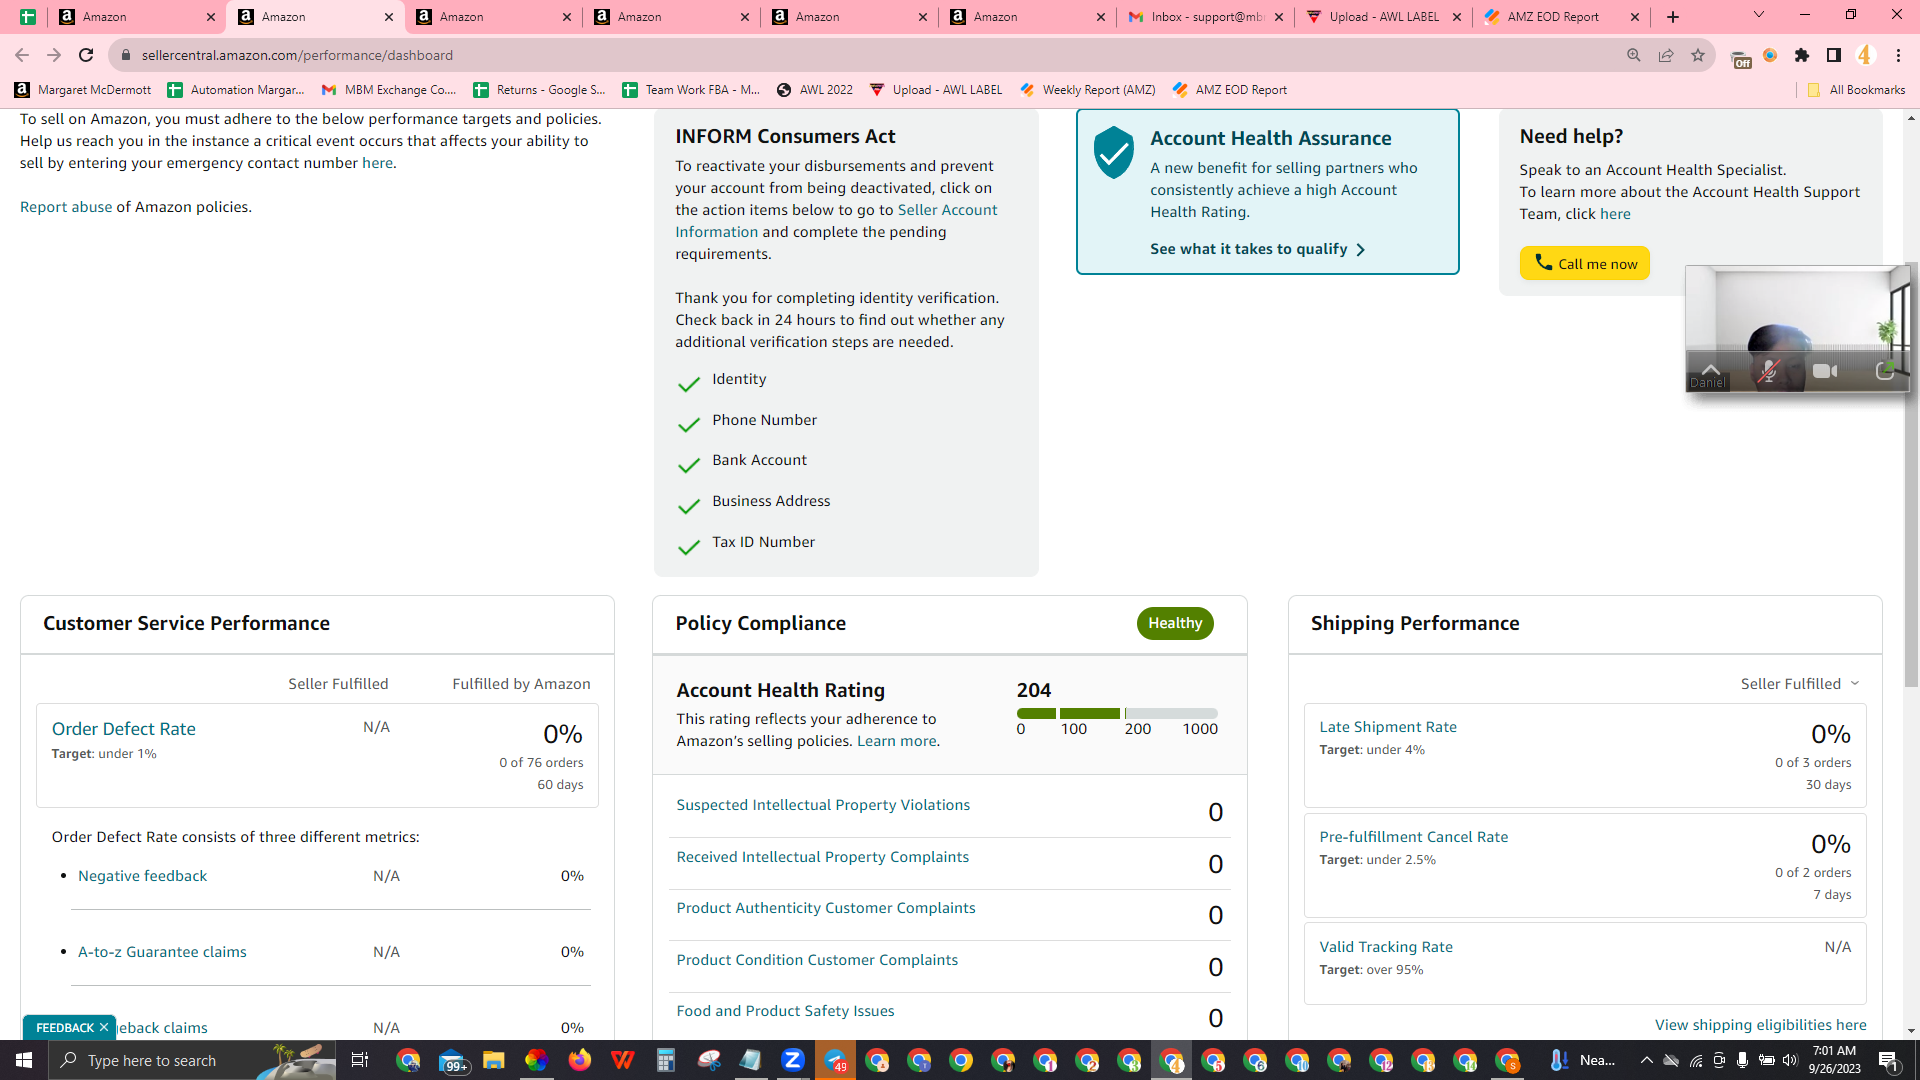The height and width of the screenshot is (1080, 1920).
Task: Open Suspected Intellectual Property Violations
Action: 823,805
